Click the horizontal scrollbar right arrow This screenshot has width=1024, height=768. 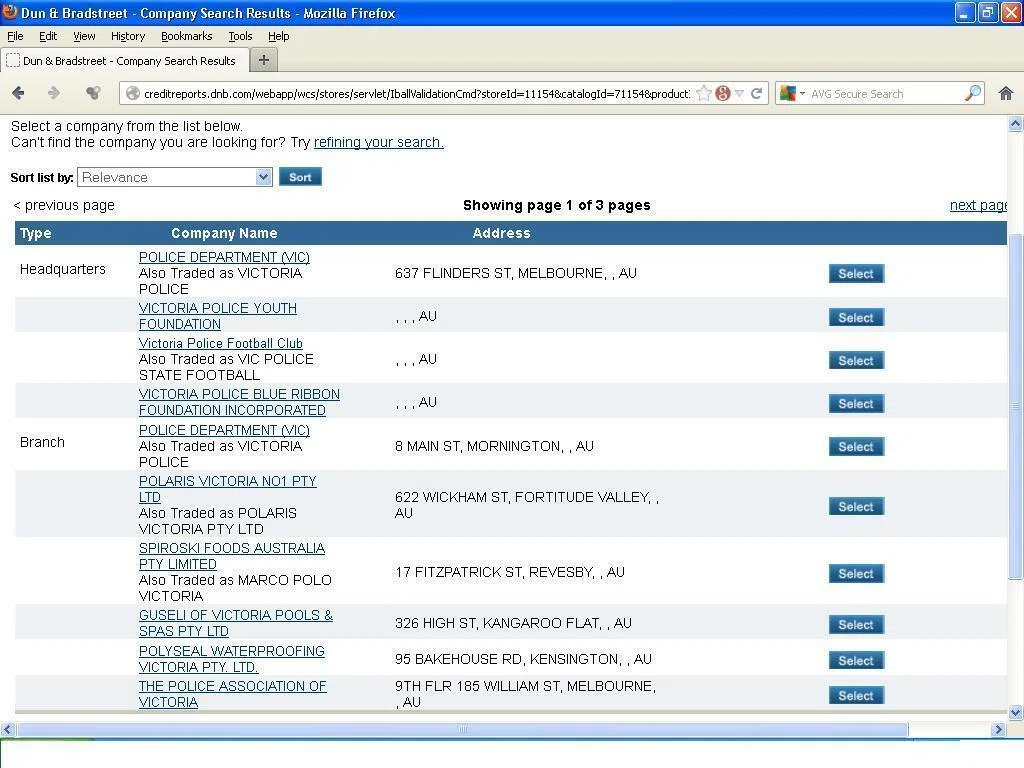click(998, 729)
